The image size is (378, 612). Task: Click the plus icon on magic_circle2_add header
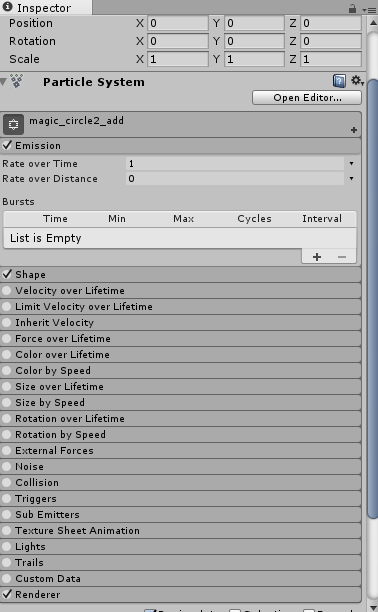(354, 130)
